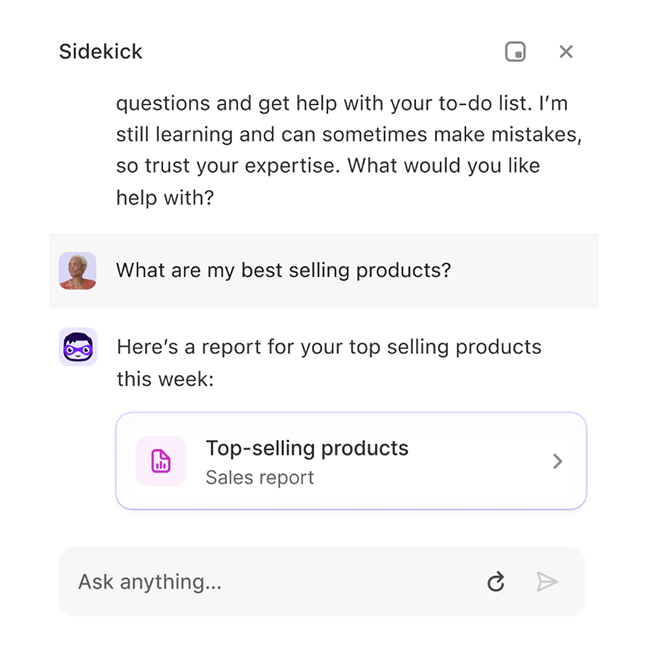Image resolution: width=645 pixels, height=648 pixels.
Task: Click the Sidekick panel title
Action: (101, 52)
